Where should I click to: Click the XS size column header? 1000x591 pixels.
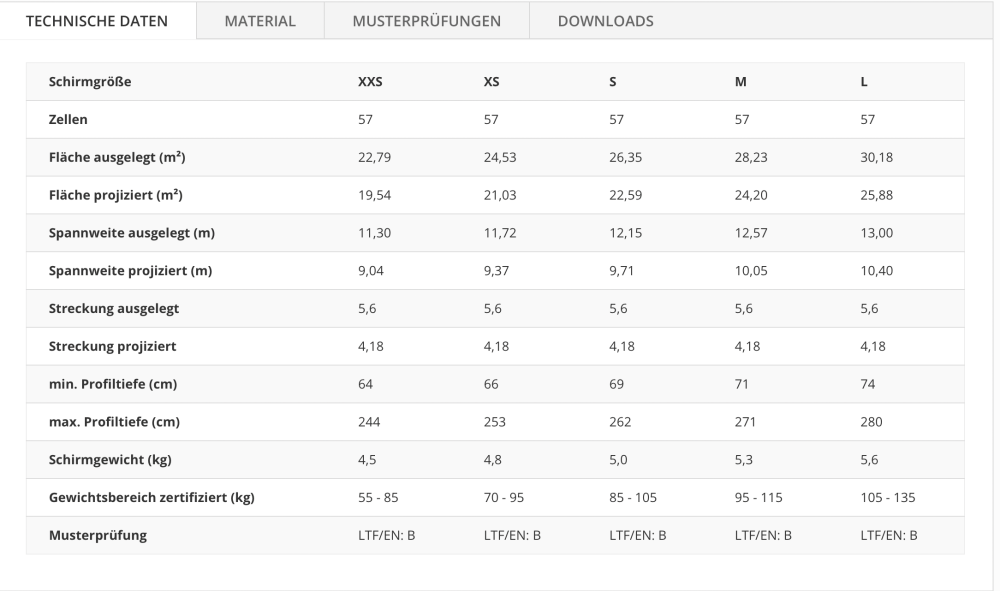tap(491, 82)
